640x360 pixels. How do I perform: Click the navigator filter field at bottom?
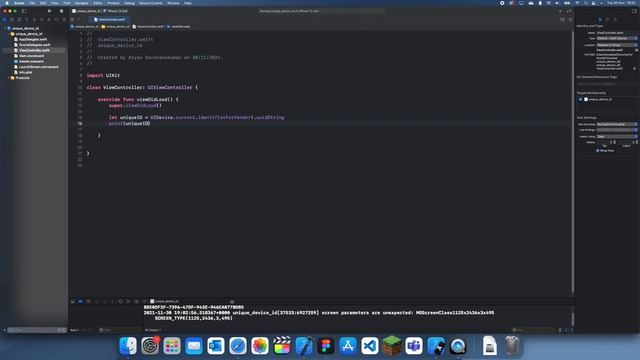tap(37, 330)
